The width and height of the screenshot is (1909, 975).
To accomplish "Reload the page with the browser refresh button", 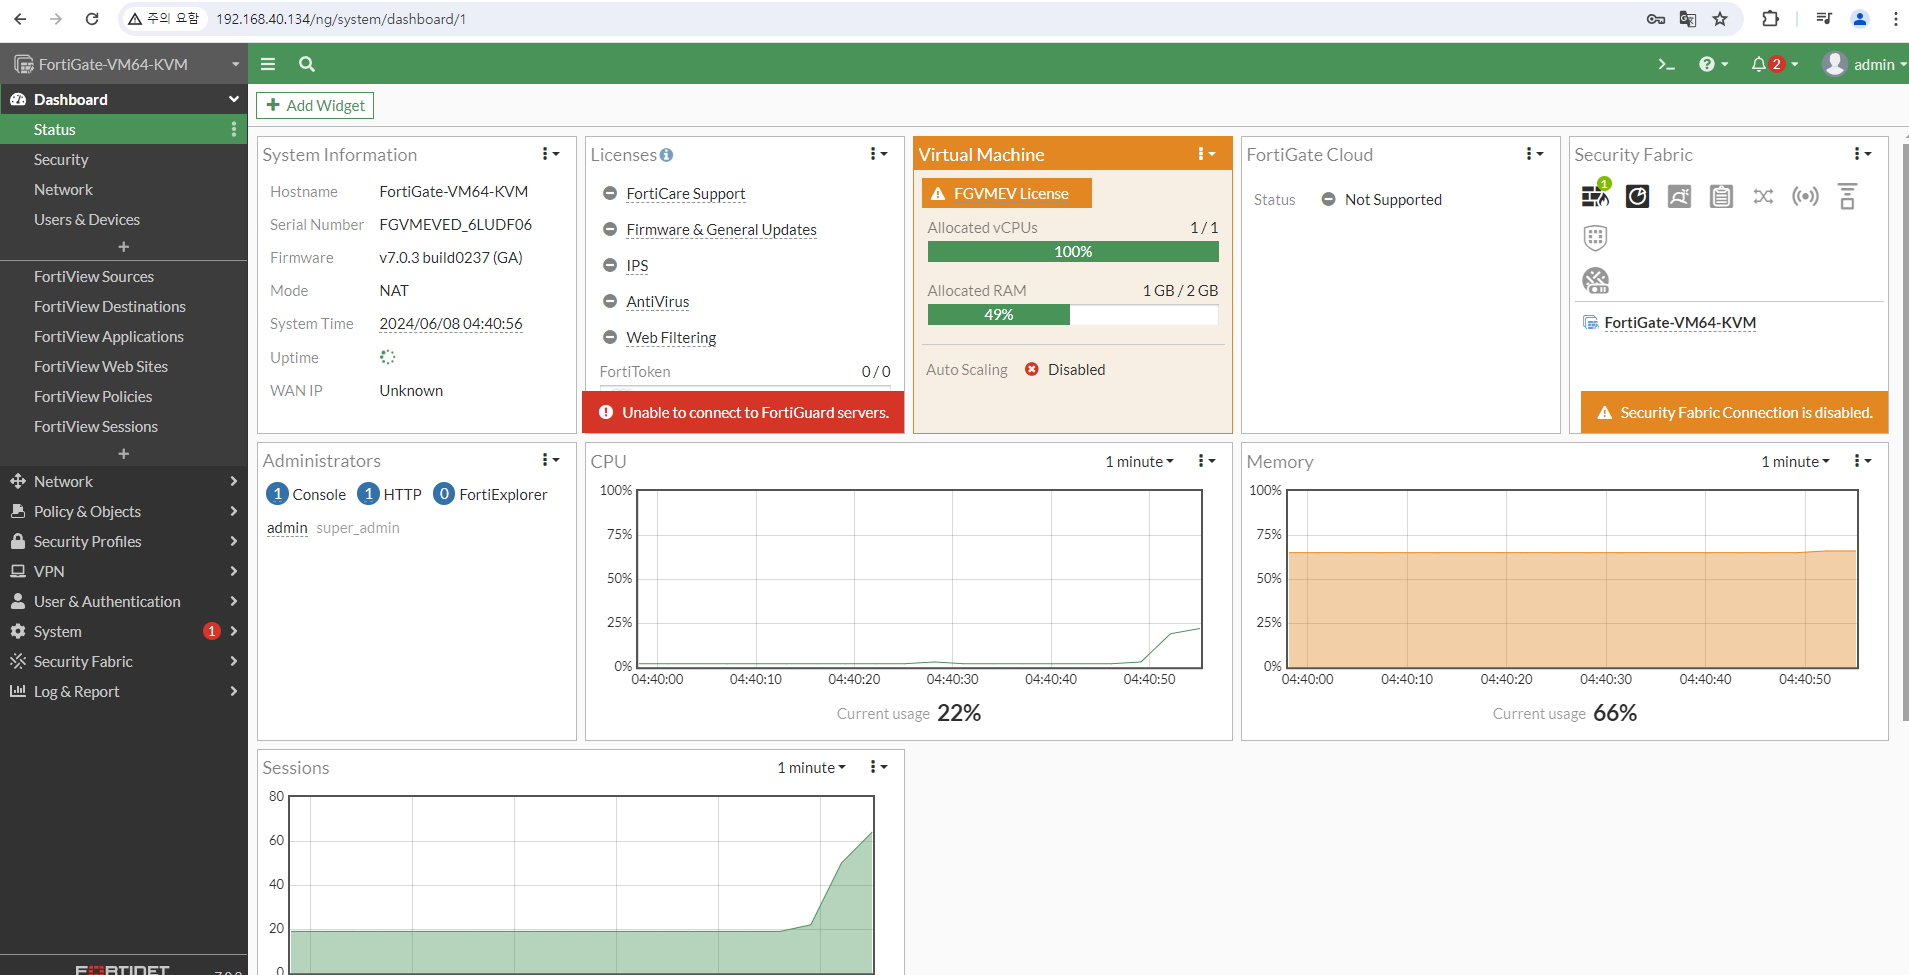I will [x=92, y=19].
